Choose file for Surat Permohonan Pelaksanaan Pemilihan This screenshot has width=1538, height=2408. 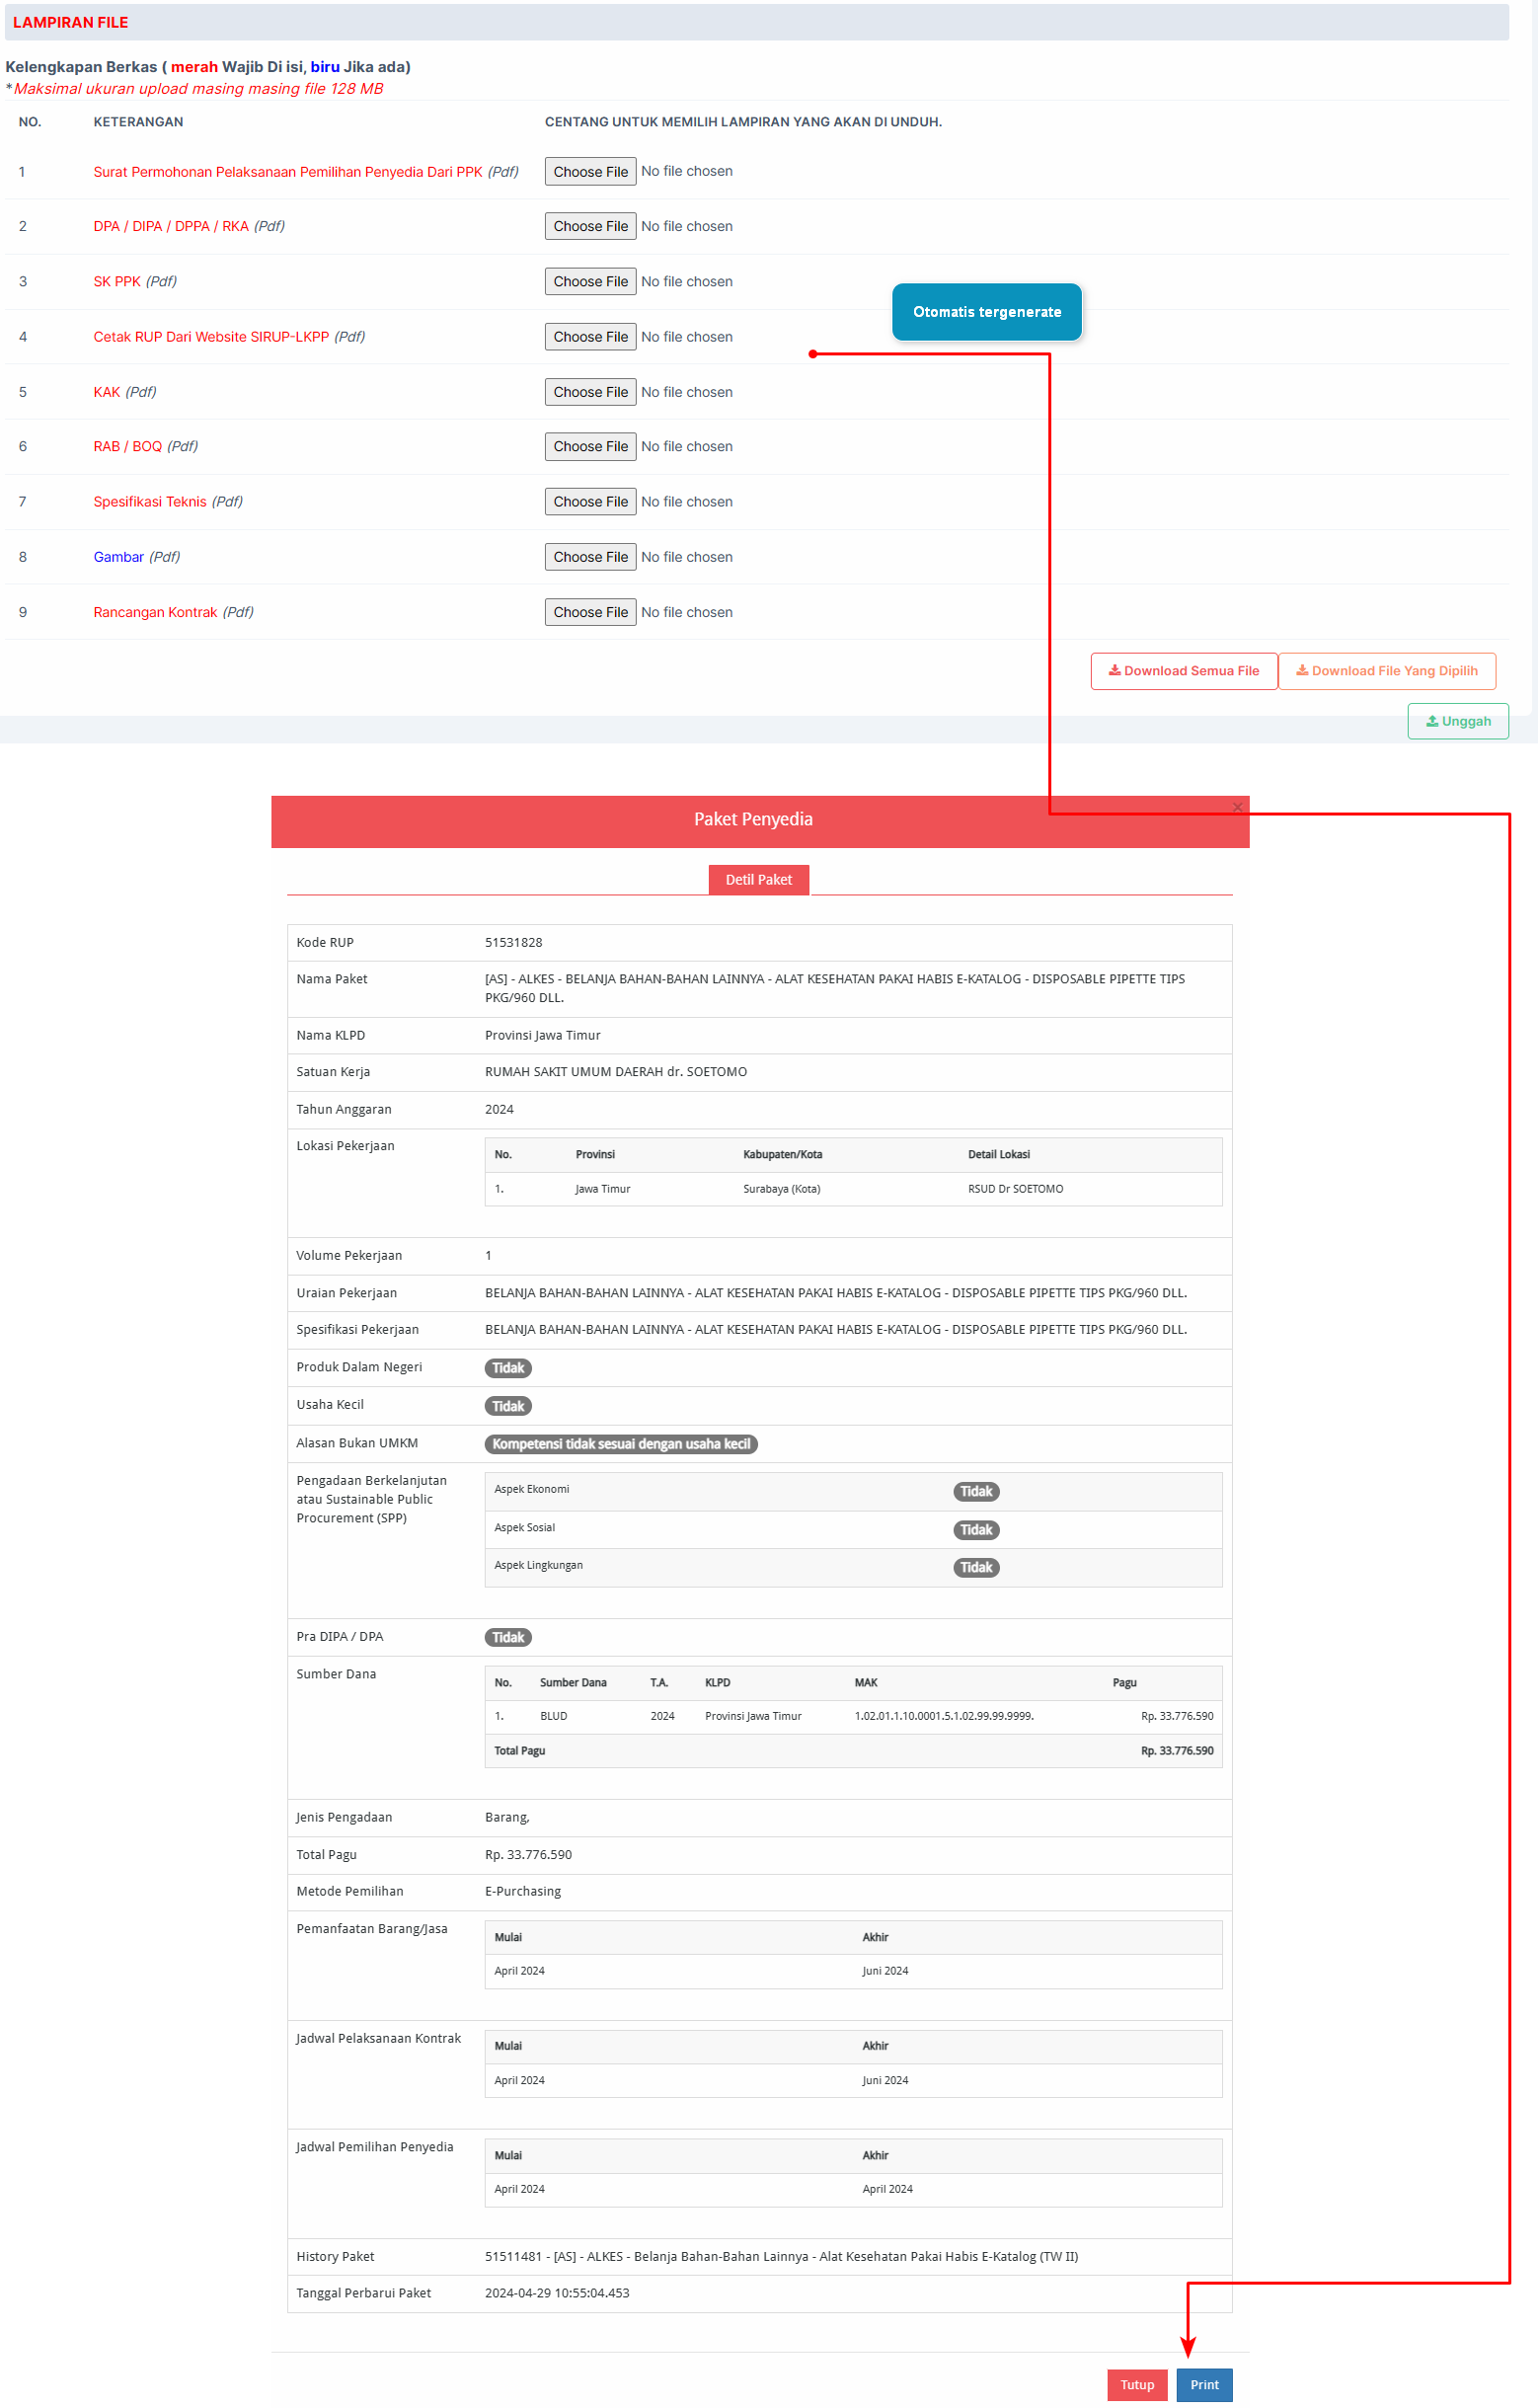590,172
